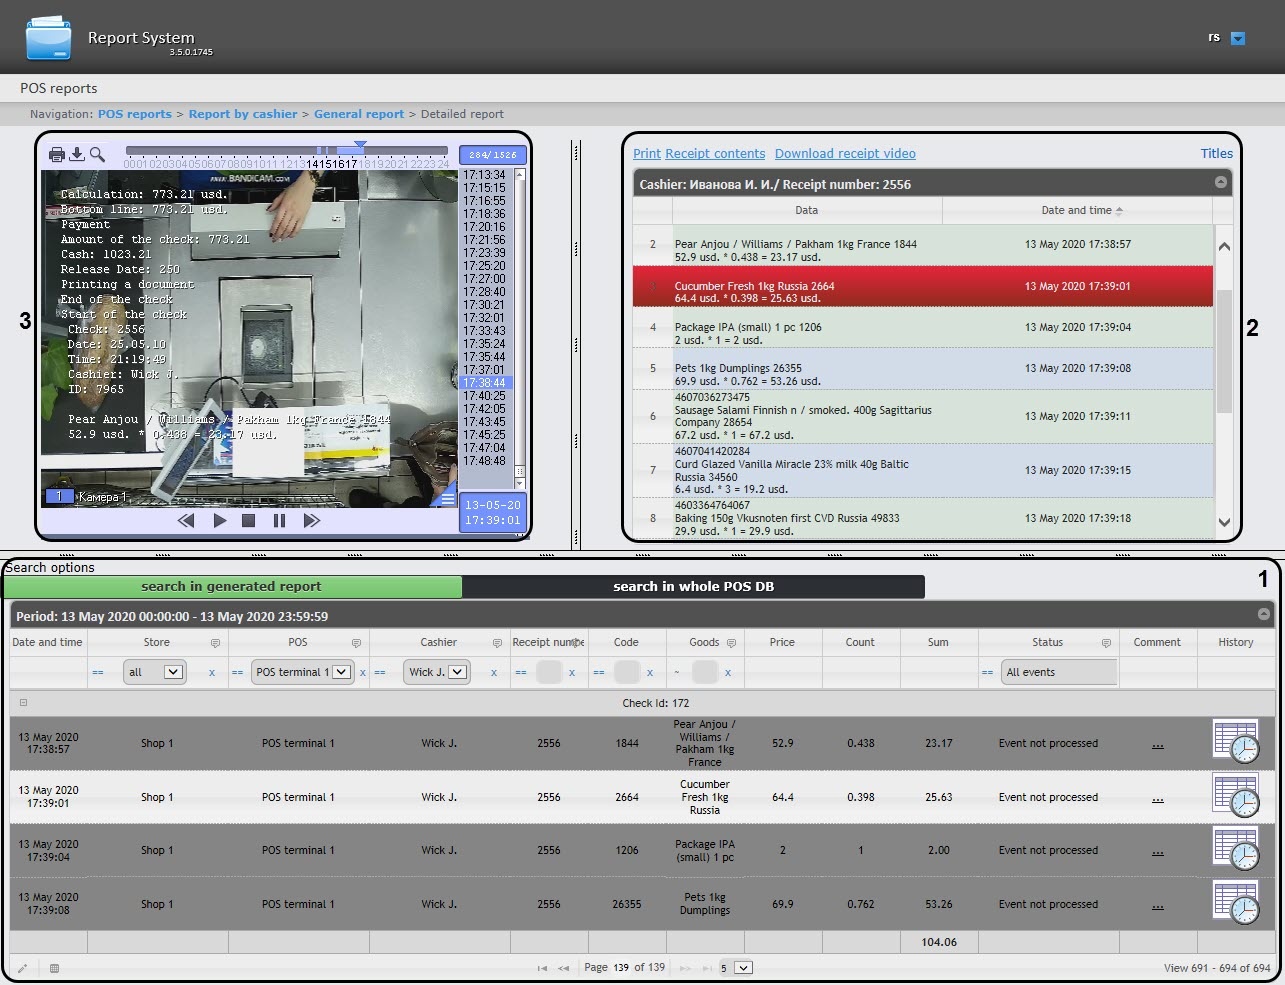
Task: Select the 17:40:25 timestamp in list
Action: pos(484,396)
